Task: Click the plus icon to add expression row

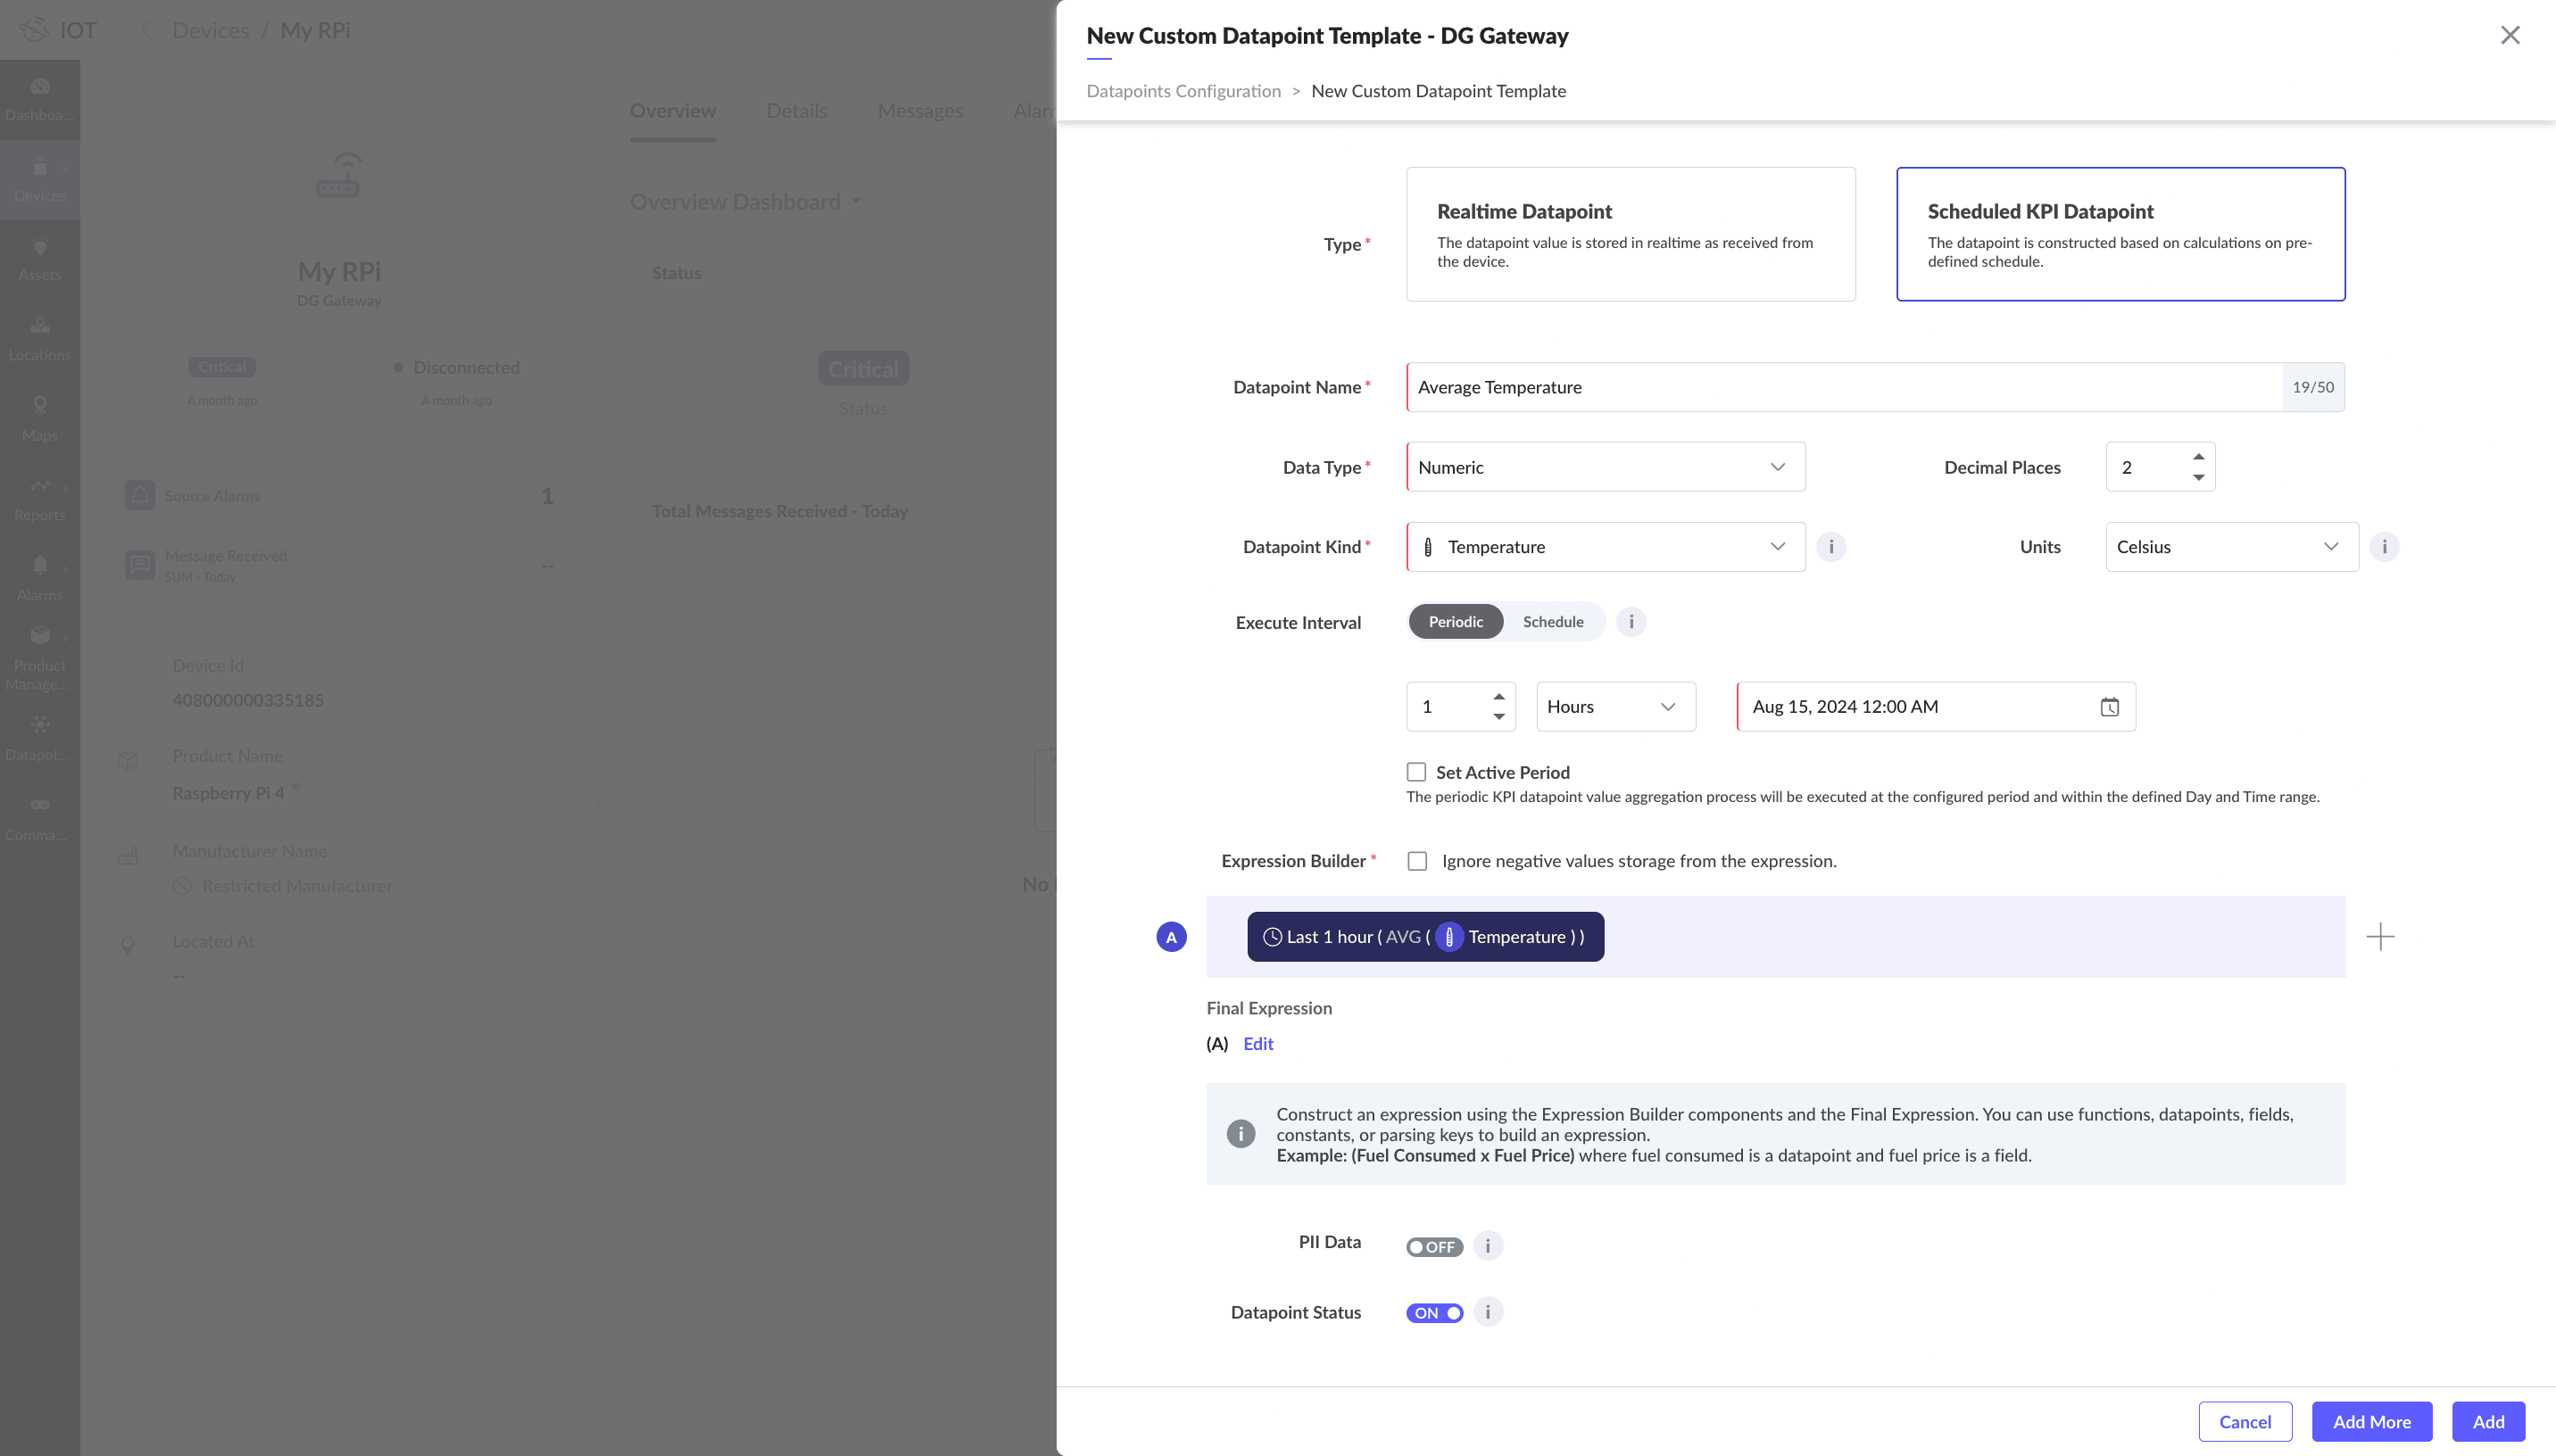Action: (x=2380, y=937)
